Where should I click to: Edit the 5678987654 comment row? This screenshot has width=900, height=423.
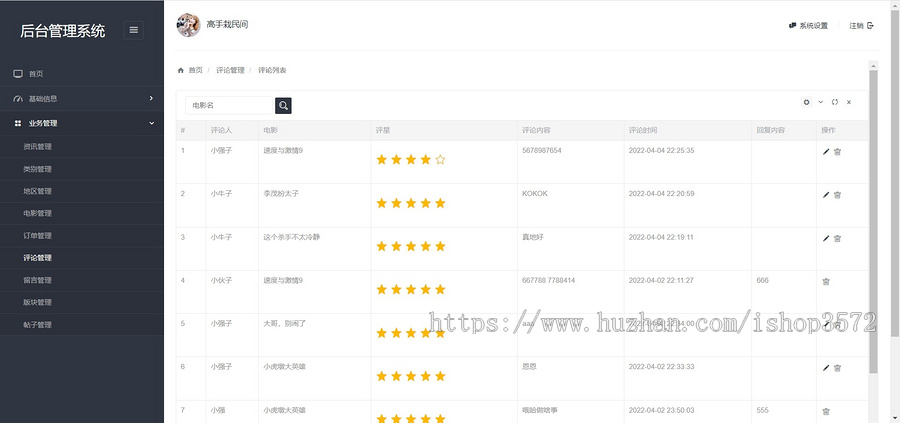click(826, 152)
